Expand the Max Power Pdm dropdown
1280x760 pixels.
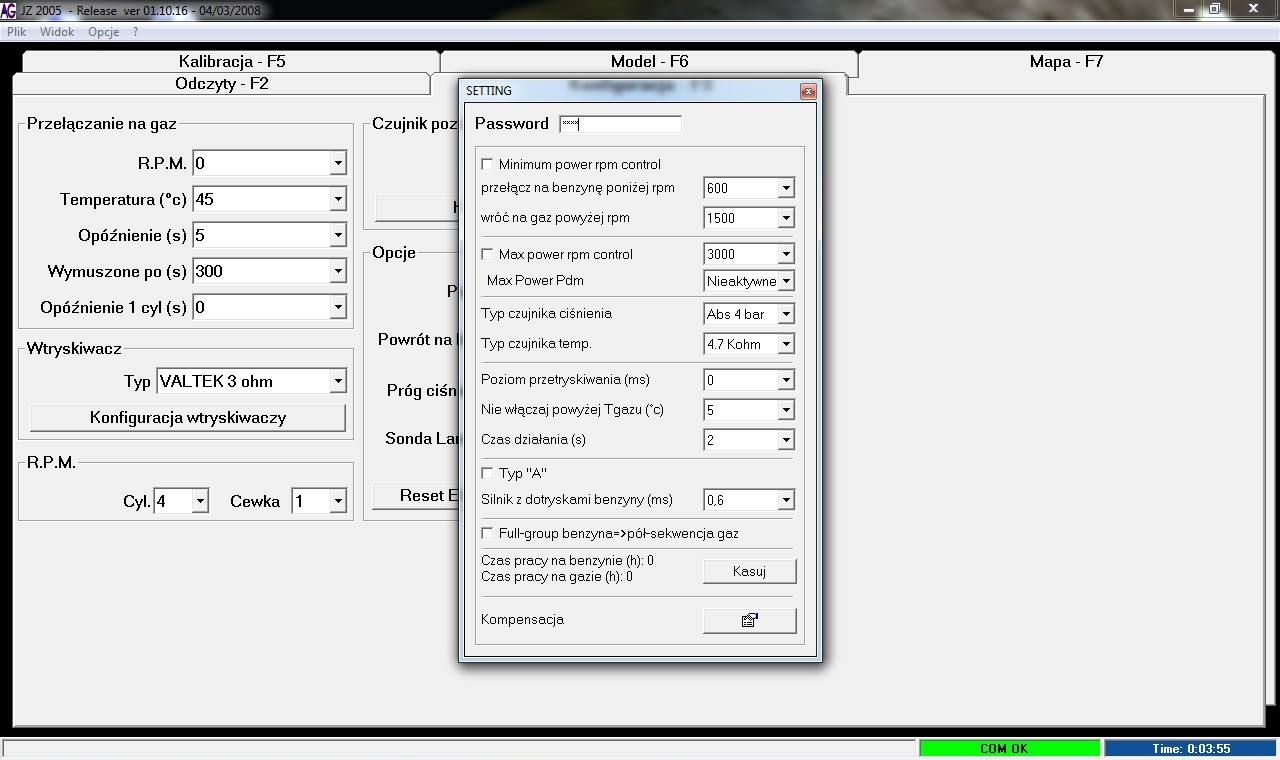tap(785, 282)
